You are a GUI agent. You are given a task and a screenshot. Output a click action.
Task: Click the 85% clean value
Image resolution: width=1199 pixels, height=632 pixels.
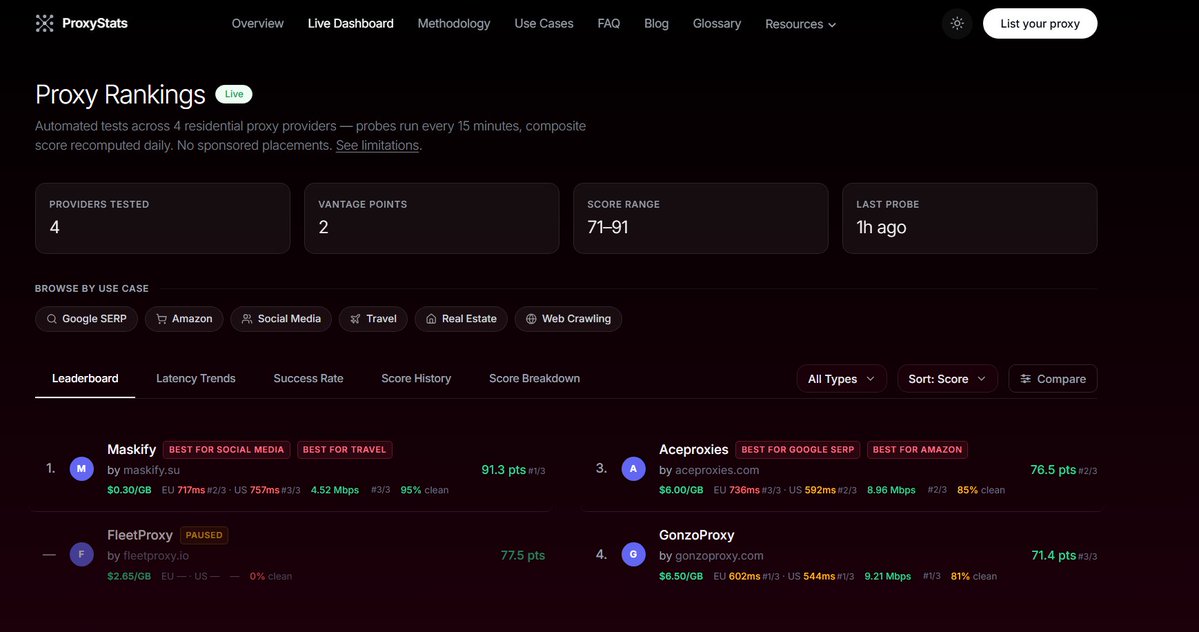click(x=981, y=490)
